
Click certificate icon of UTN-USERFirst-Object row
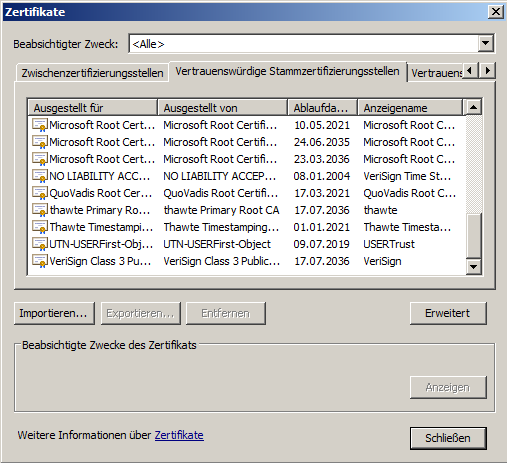pos(39,244)
